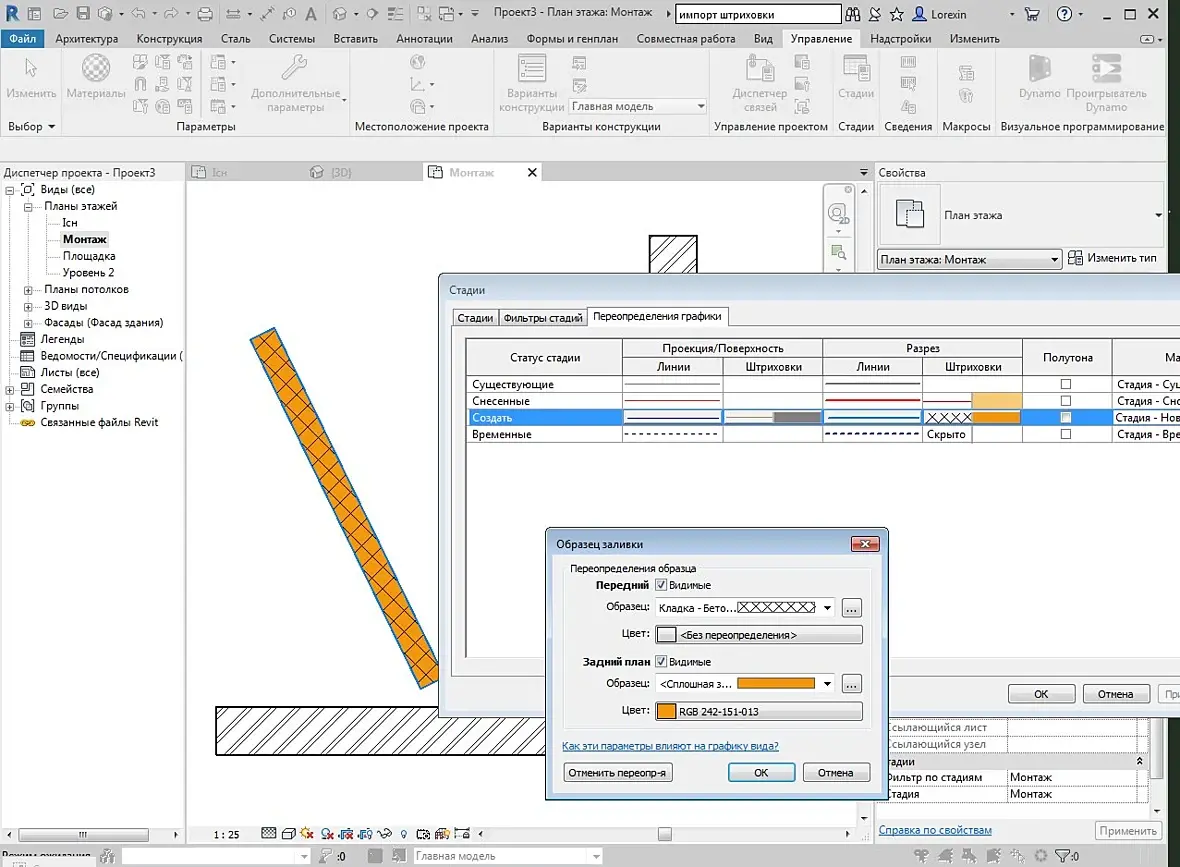The height and width of the screenshot is (867, 1180).
Task: Click the orange RGB 242-151-013 color button
Action: point(758,712)
